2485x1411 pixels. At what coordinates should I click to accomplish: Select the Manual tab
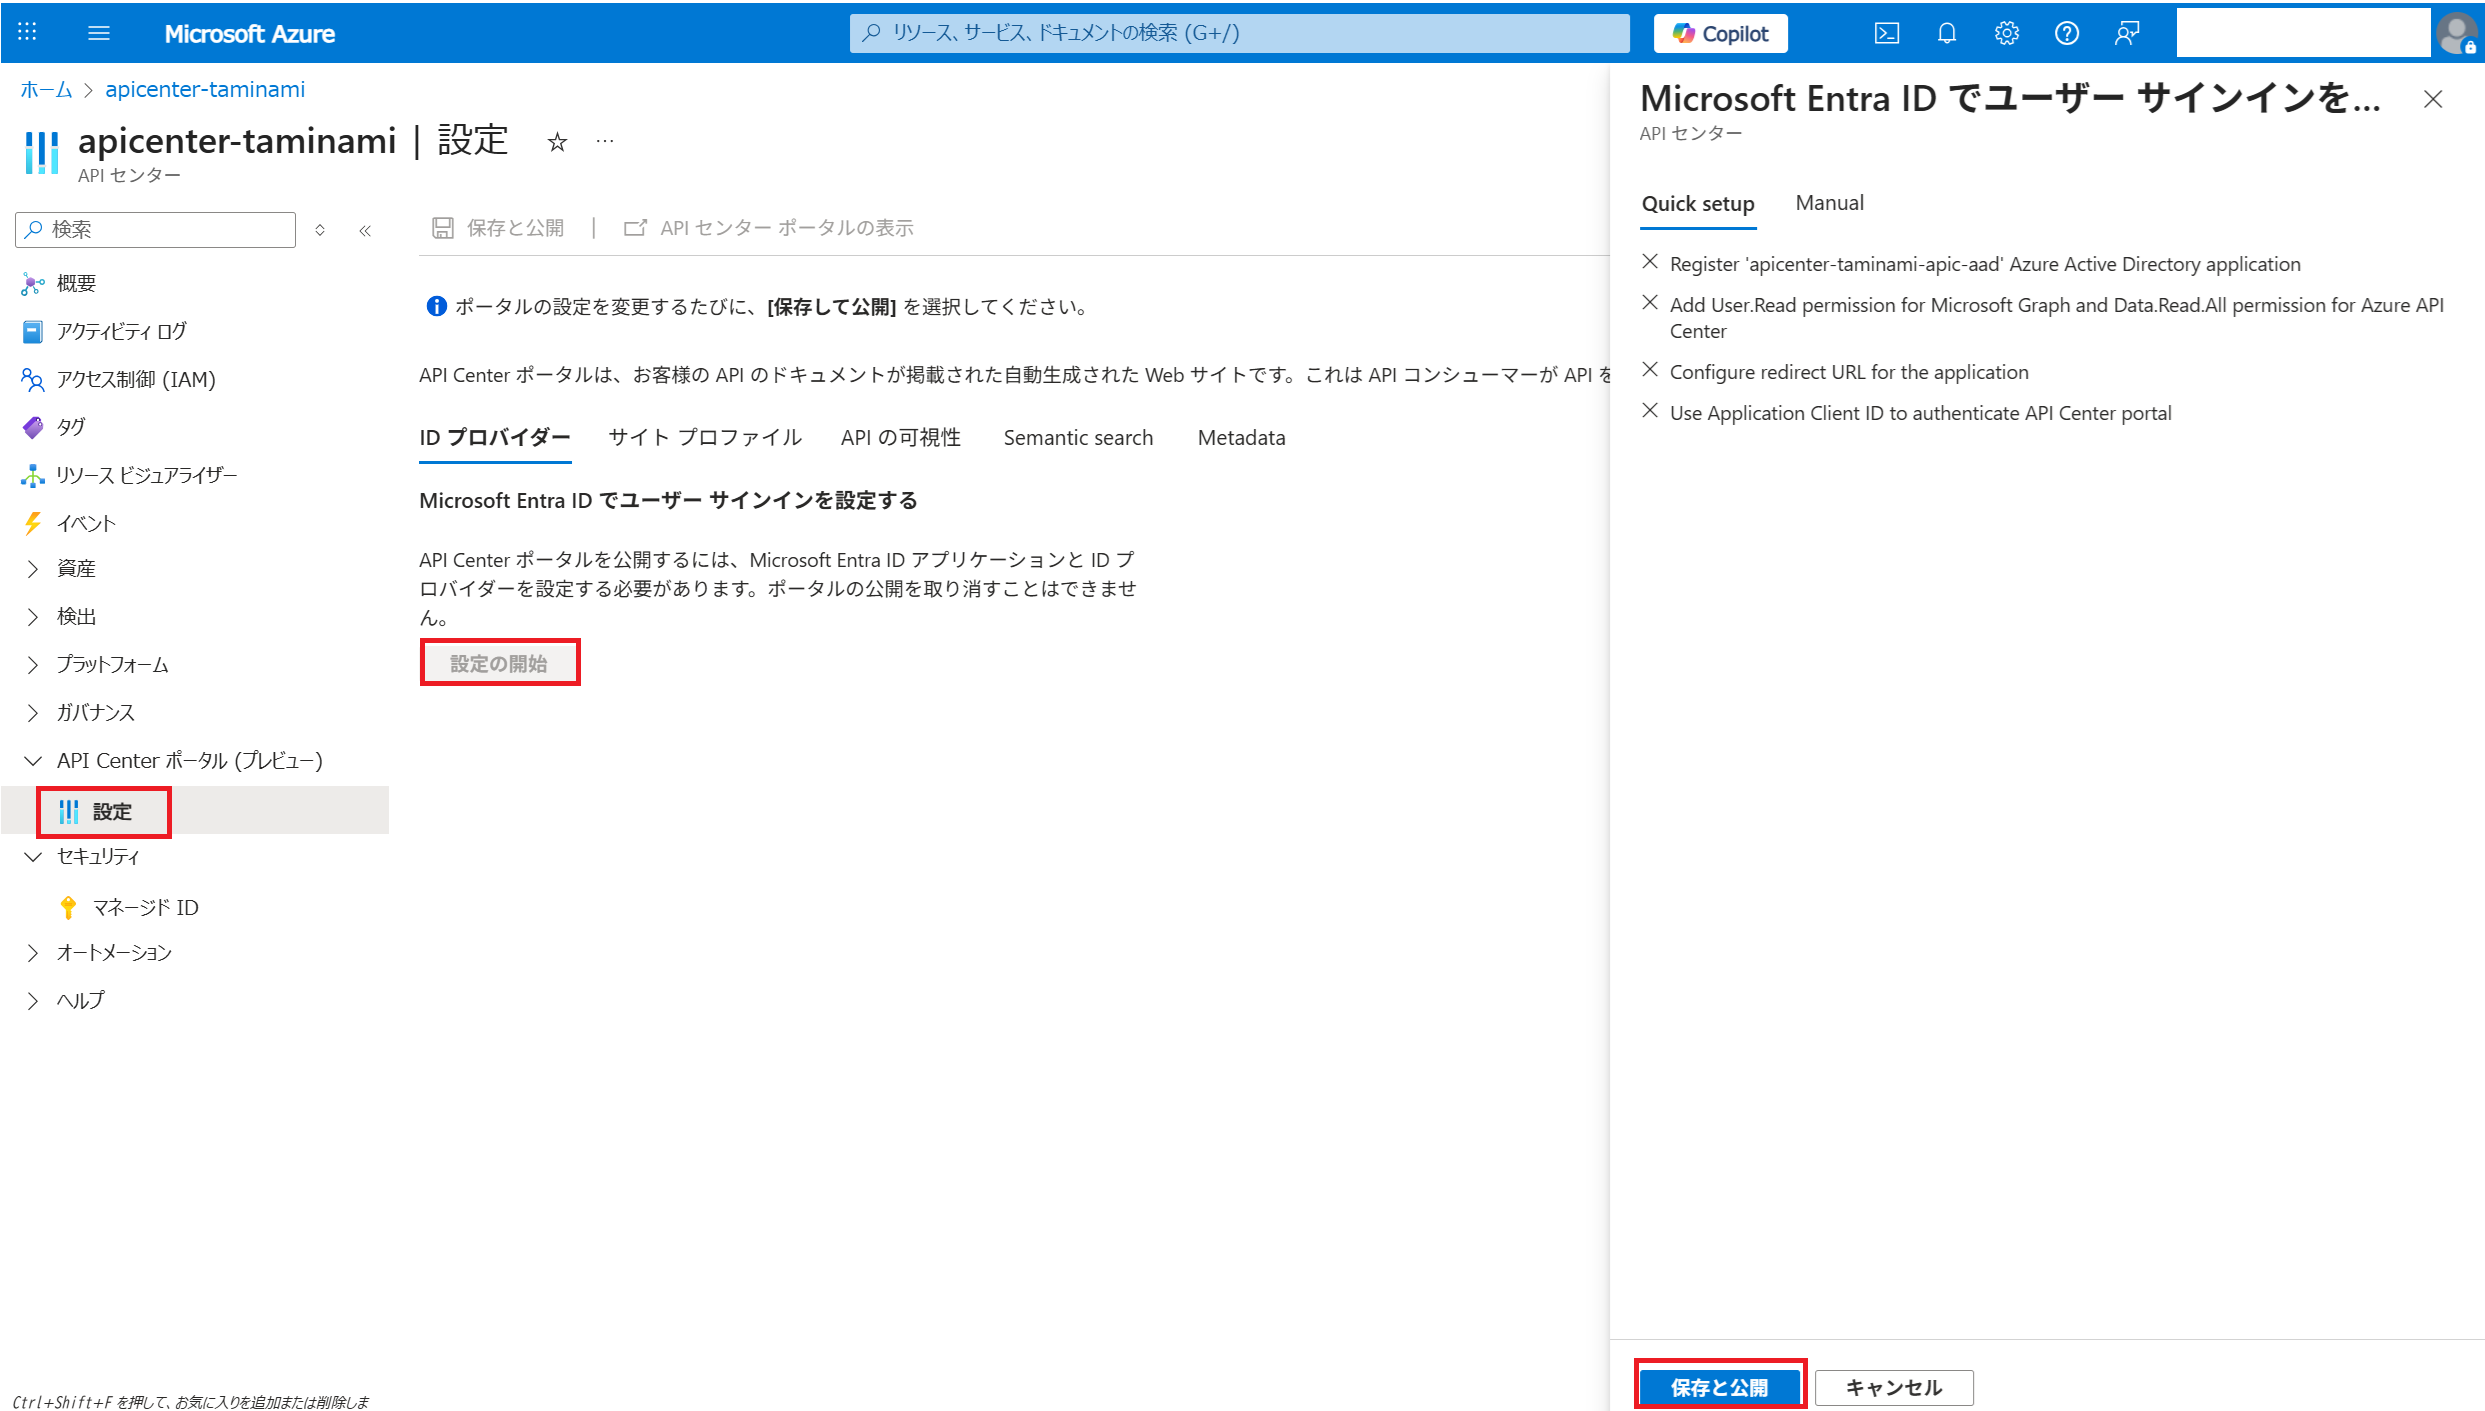click(x=1829, y=203)
